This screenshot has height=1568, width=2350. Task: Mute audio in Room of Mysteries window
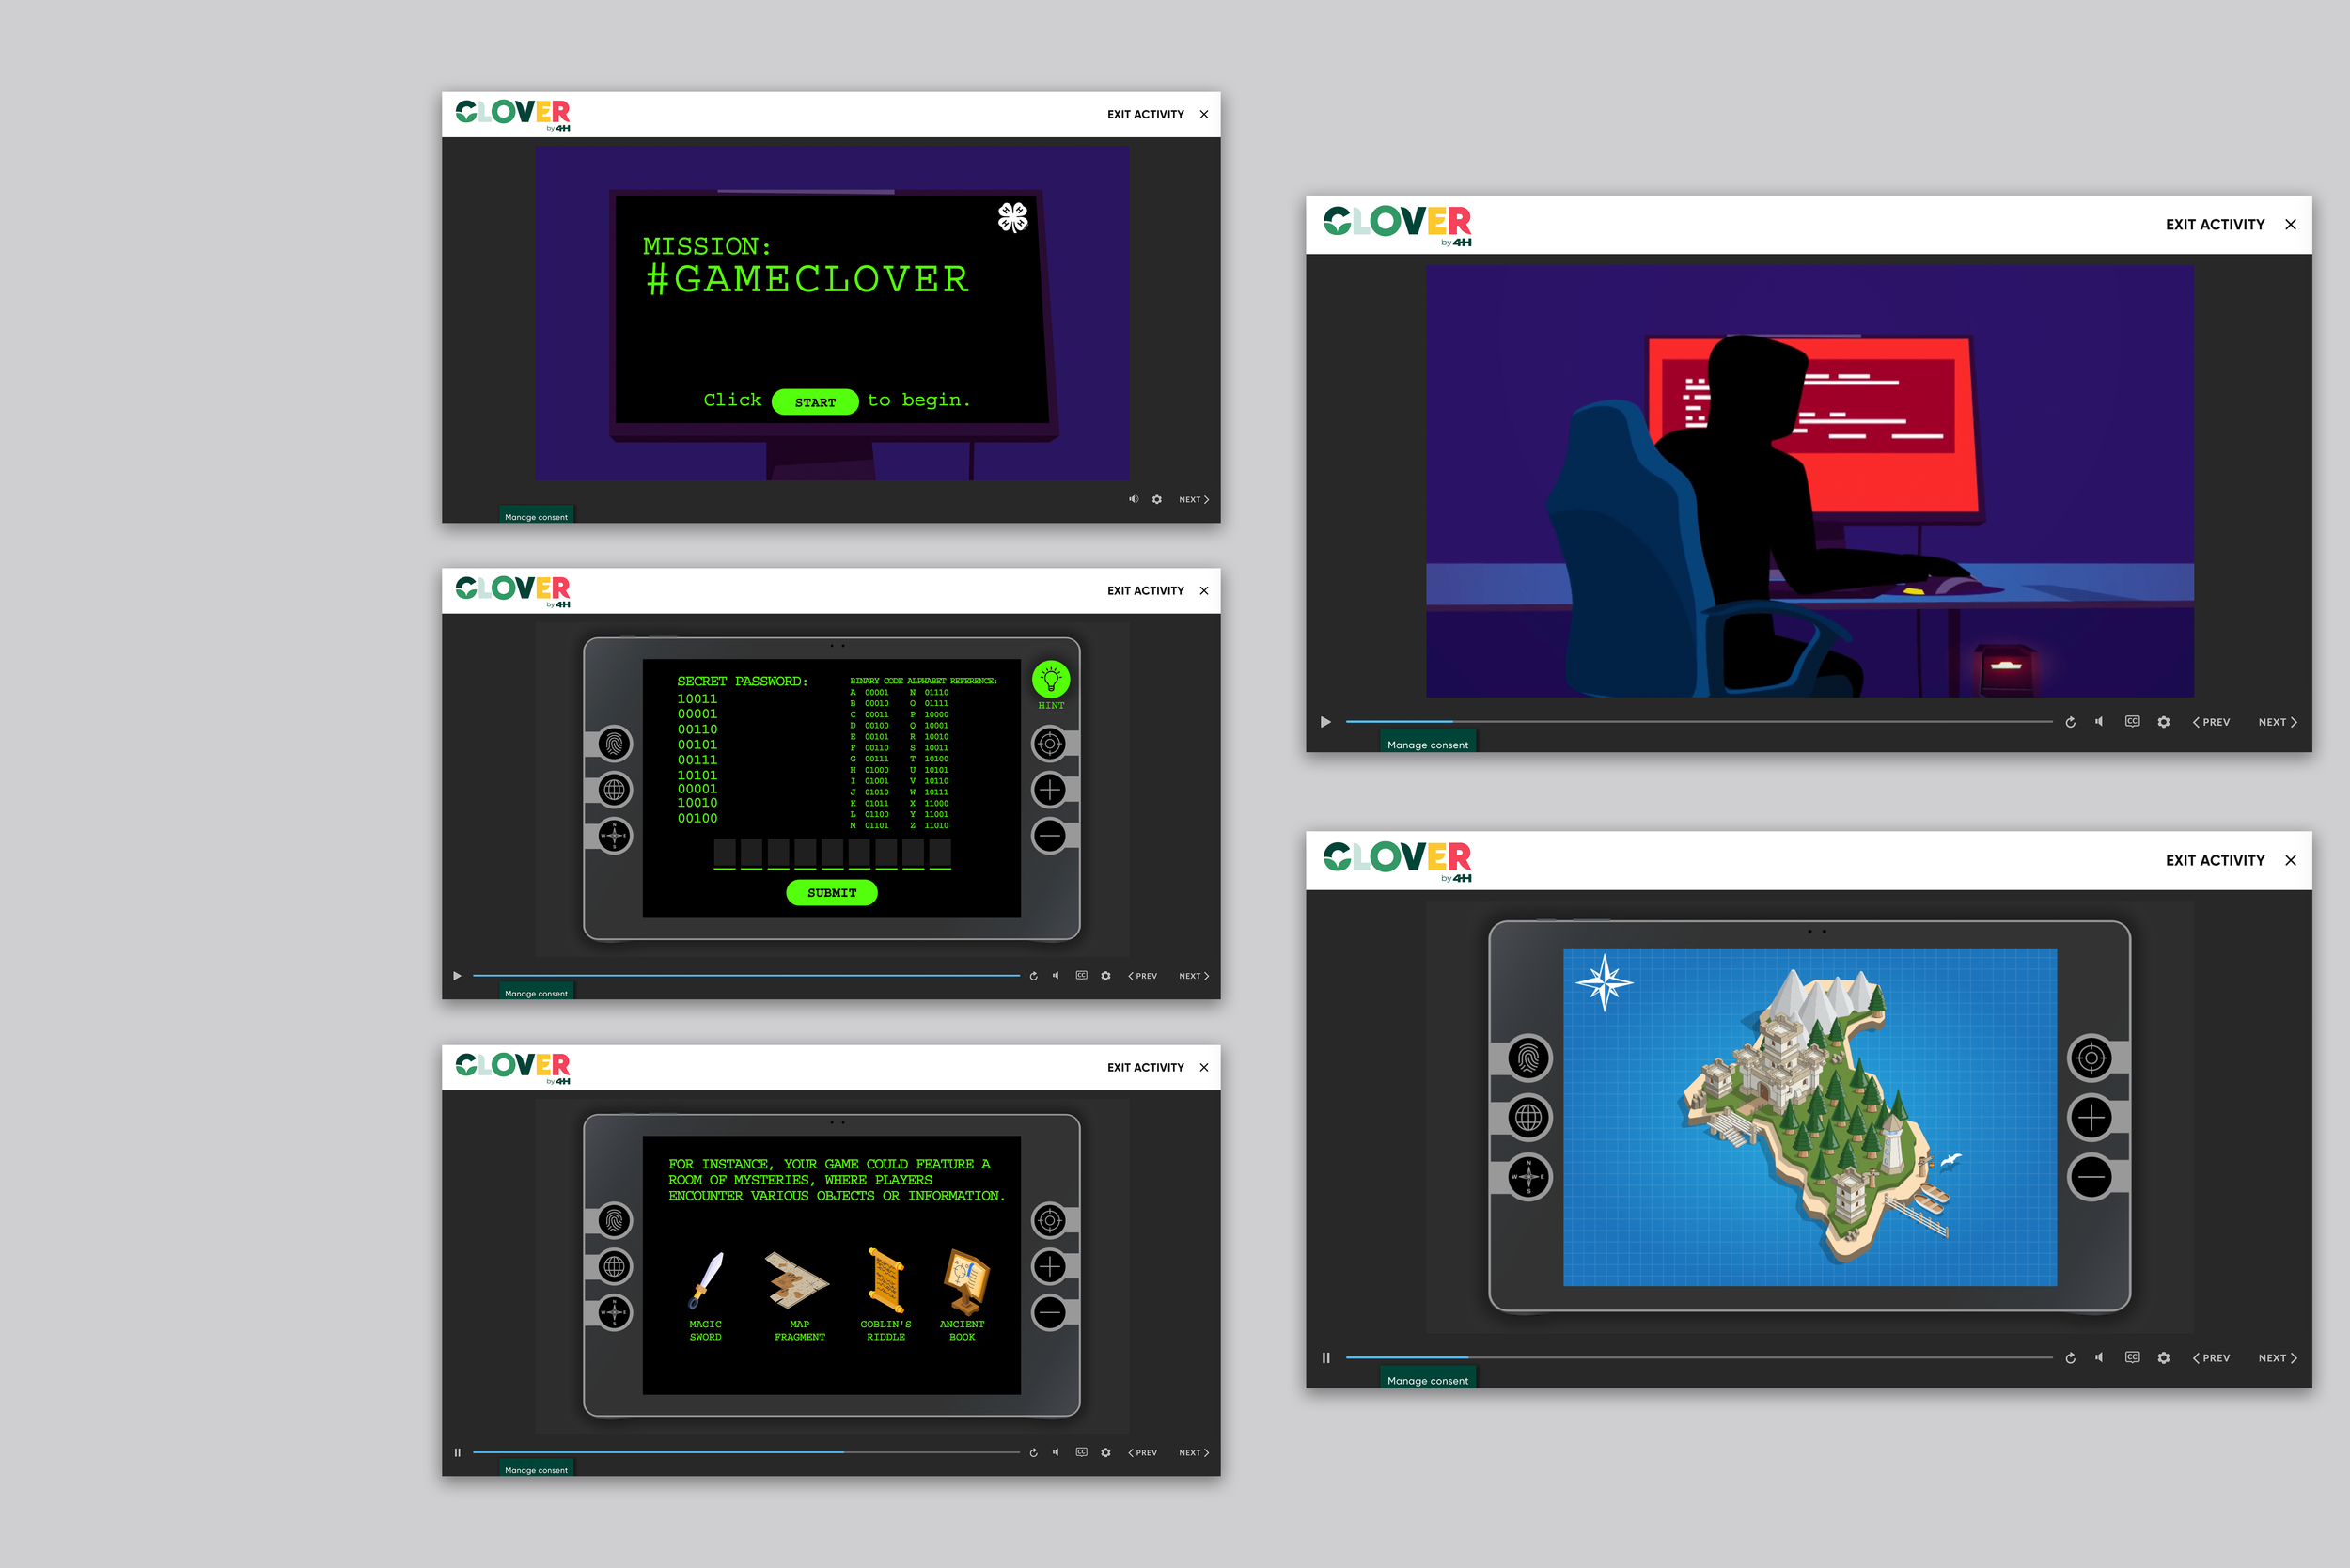coord(1056,1452)
